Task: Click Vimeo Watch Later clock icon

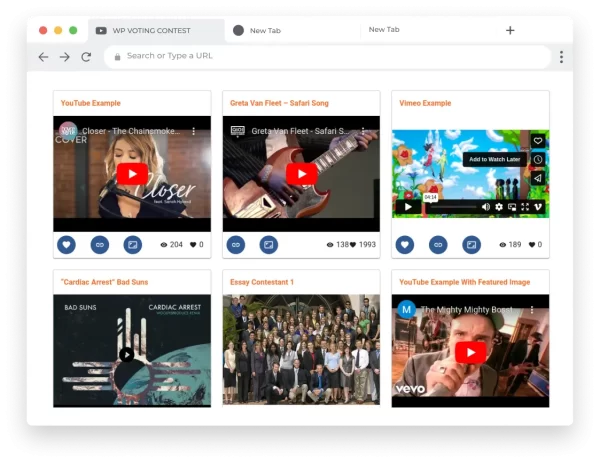Action: (x=538, y=159)
